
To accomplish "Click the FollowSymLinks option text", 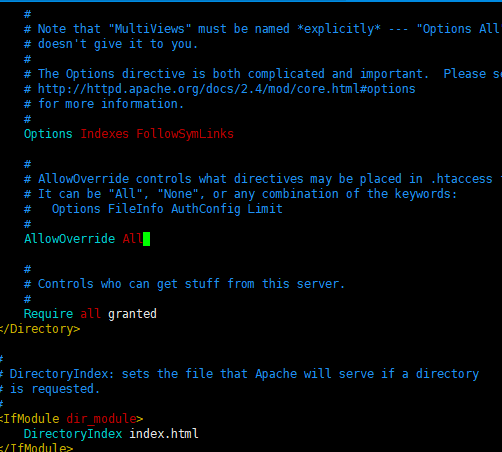I will click(x=185, y=134).
